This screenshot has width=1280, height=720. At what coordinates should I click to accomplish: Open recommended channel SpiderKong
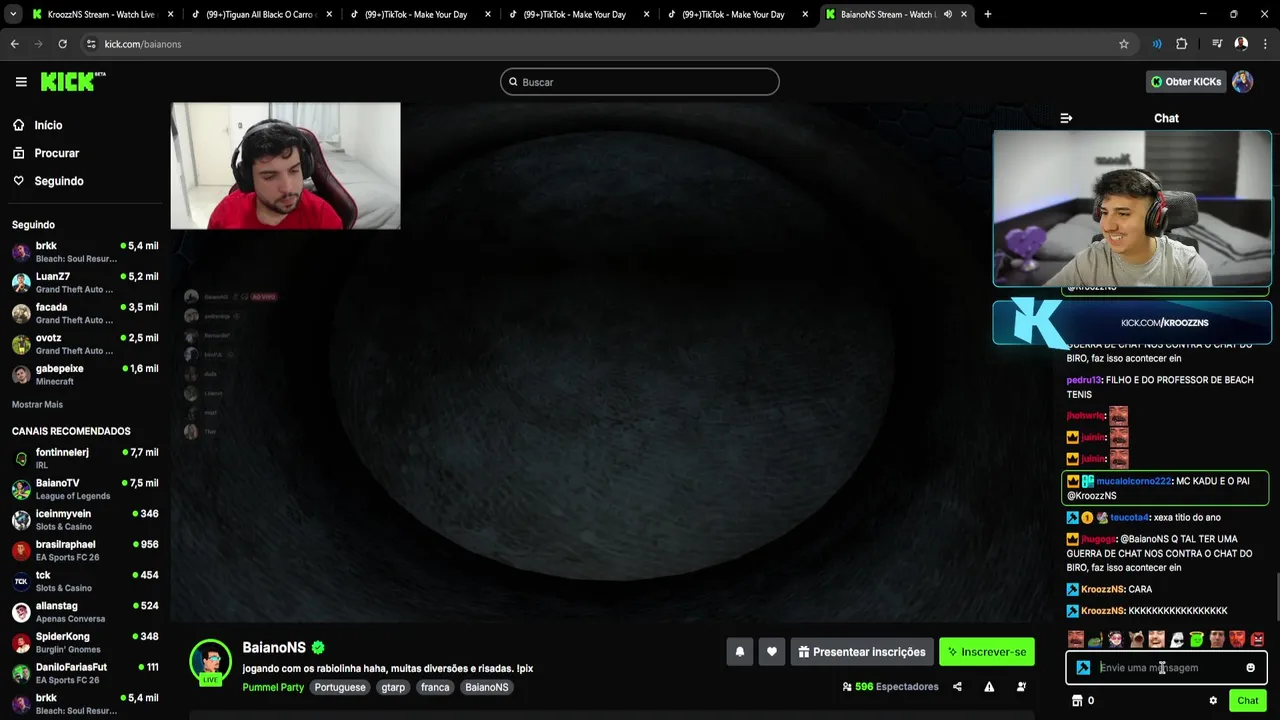(x=85, y=643)
